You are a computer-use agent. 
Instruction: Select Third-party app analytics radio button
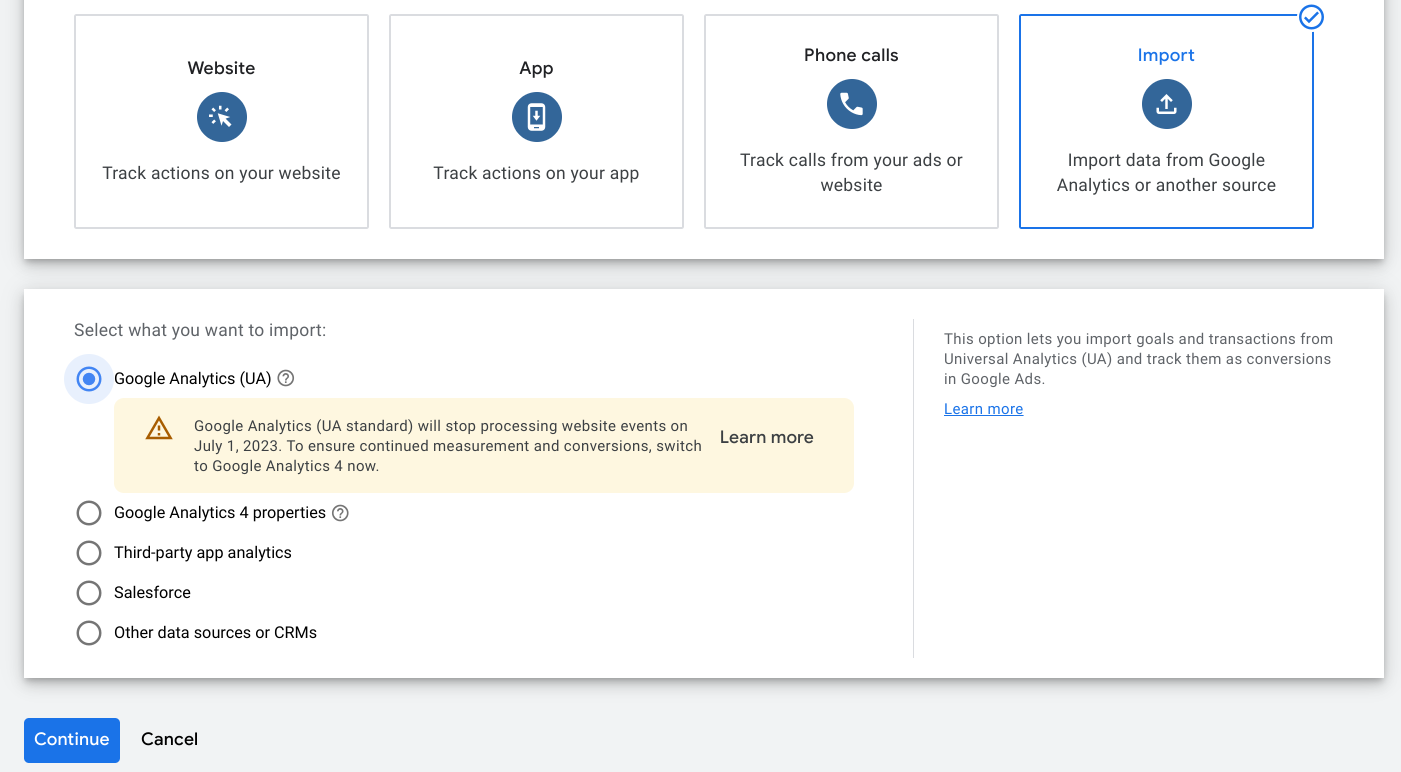[x=89, y=553]
